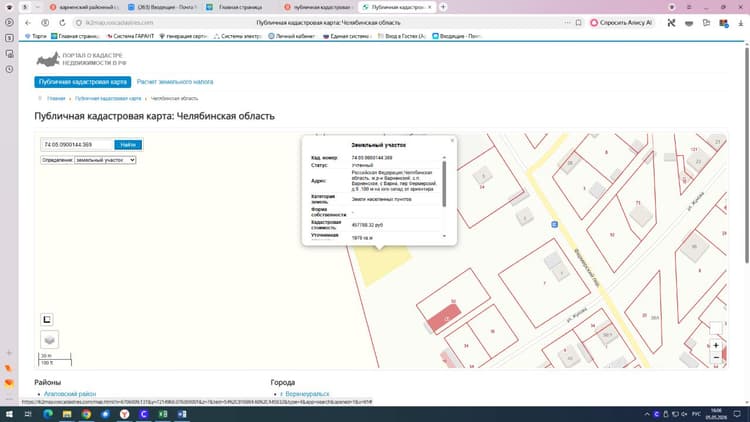Viewport: 750px width, 422px height.
Task: Go back in the browser
Action: coord(28,22)
